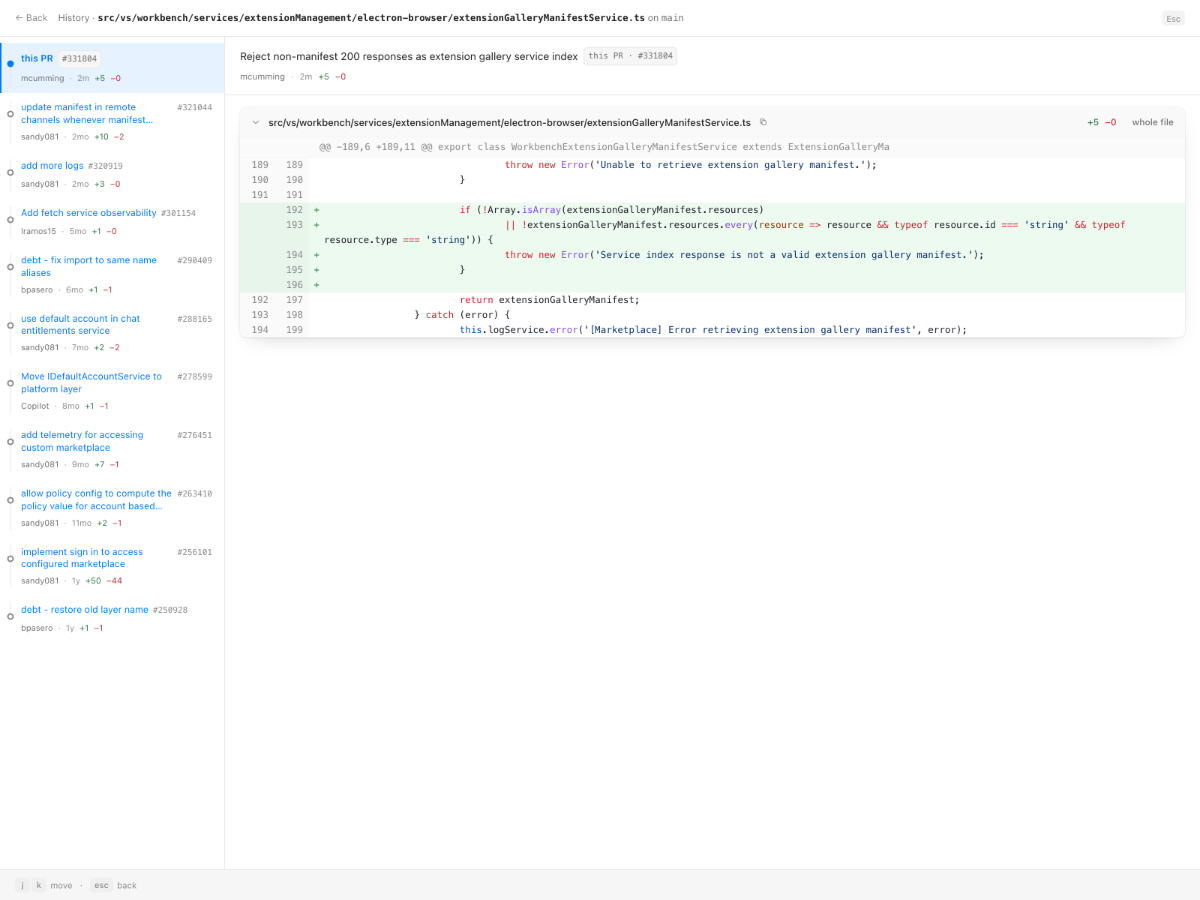The width and height of the screenshot is (1200, 900).
Task: Click author 'lramos15' in history list
Action: pos(39,231)
